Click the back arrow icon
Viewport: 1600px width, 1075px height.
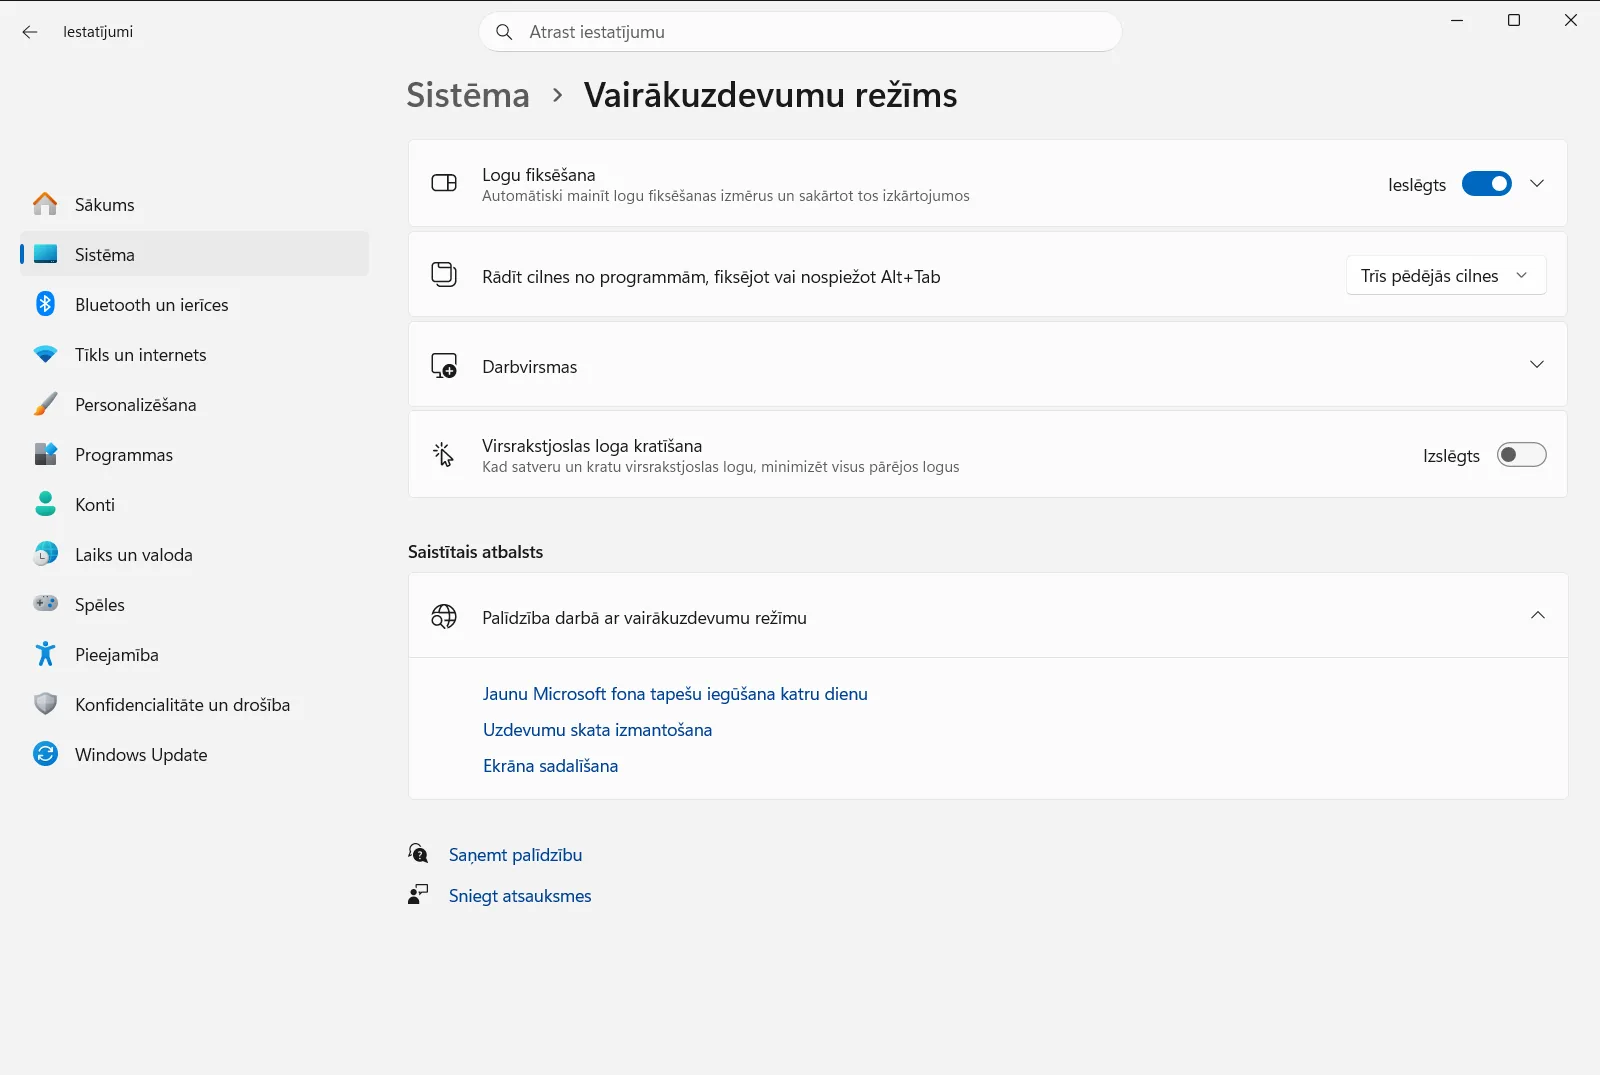[x=30, y=32]
